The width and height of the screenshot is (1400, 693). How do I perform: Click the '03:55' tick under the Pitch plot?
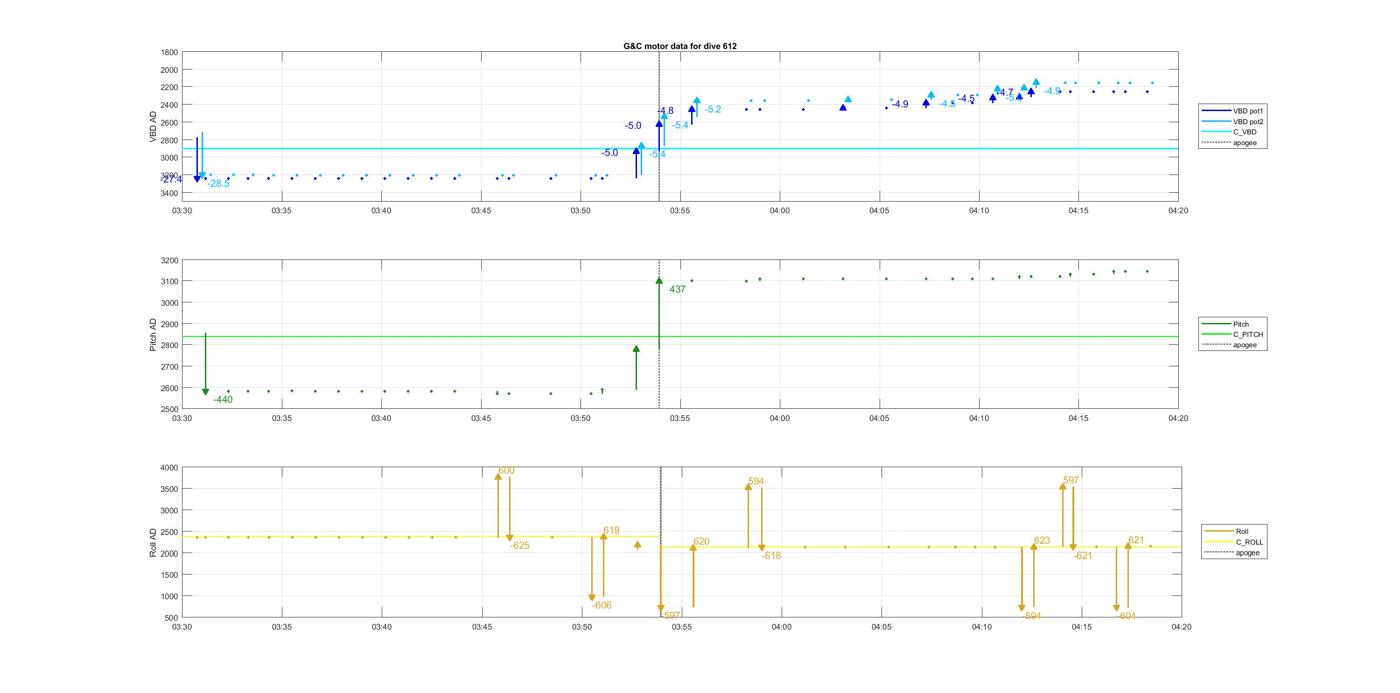680,419
